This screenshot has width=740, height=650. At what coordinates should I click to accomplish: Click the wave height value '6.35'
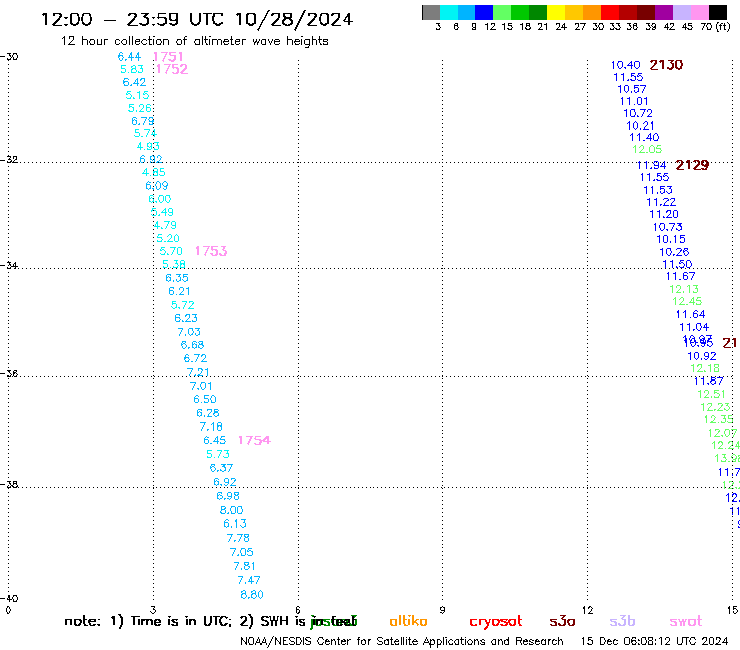(x=177, y=278)
